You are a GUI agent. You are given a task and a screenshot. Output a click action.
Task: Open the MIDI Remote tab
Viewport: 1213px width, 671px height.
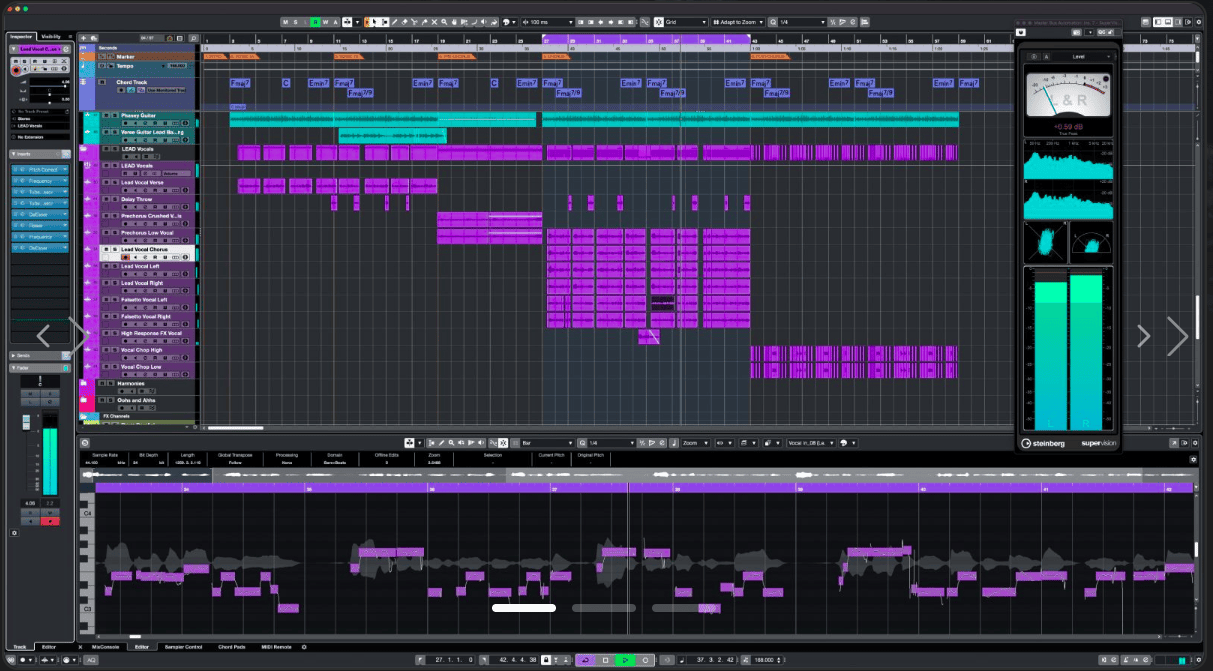276,647
